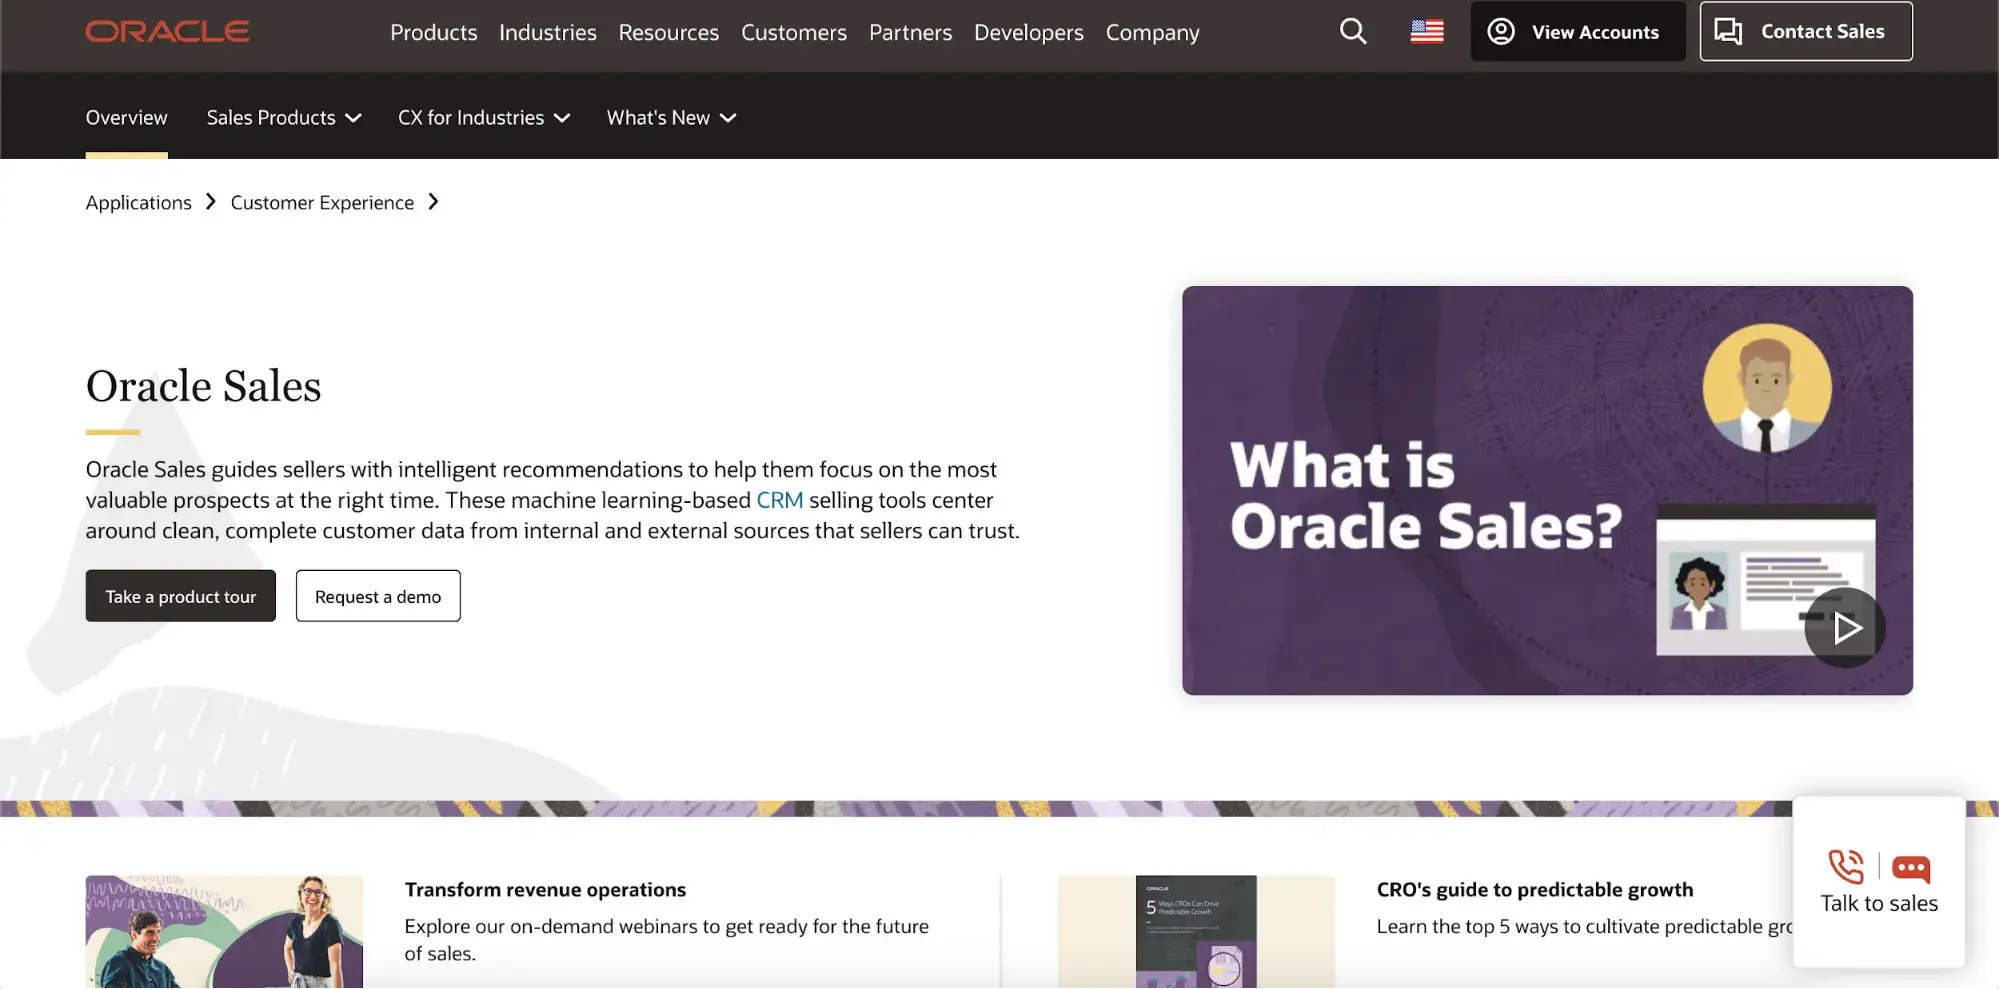
Task: Click the Contact Sales button
Action: pyautogui.click(x=1805, y=32)
